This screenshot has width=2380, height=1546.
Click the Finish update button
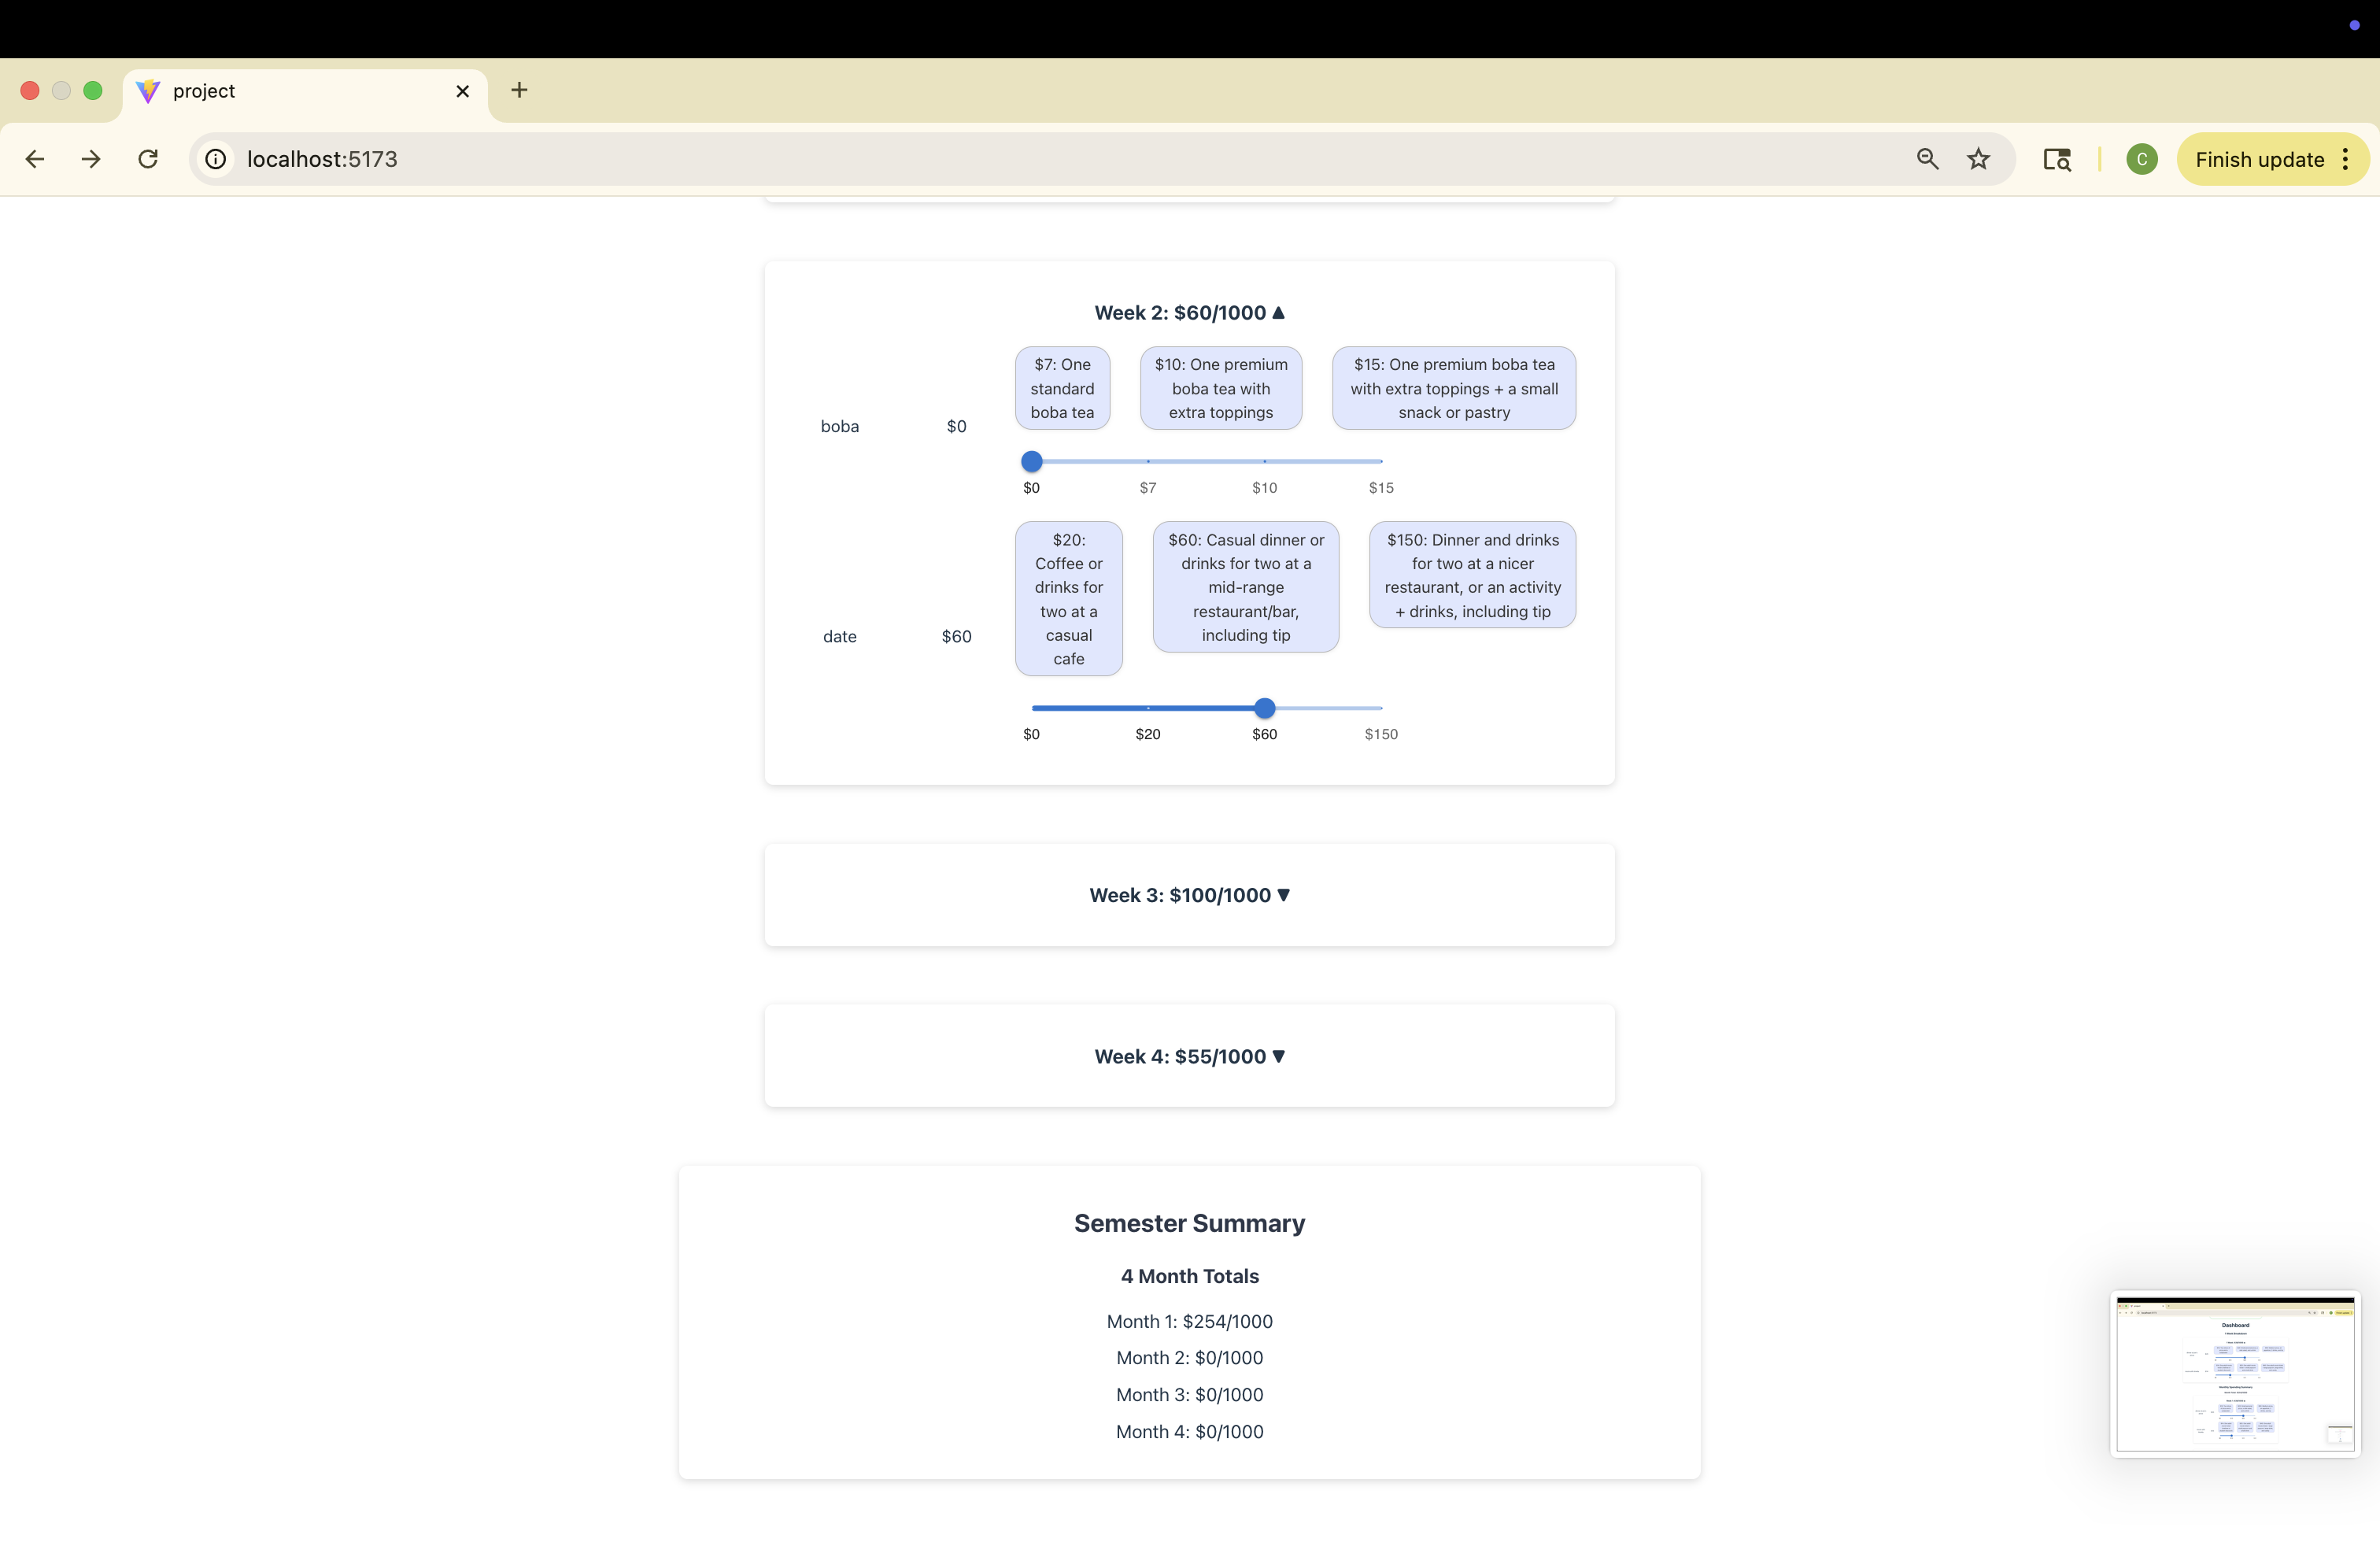2258,159
